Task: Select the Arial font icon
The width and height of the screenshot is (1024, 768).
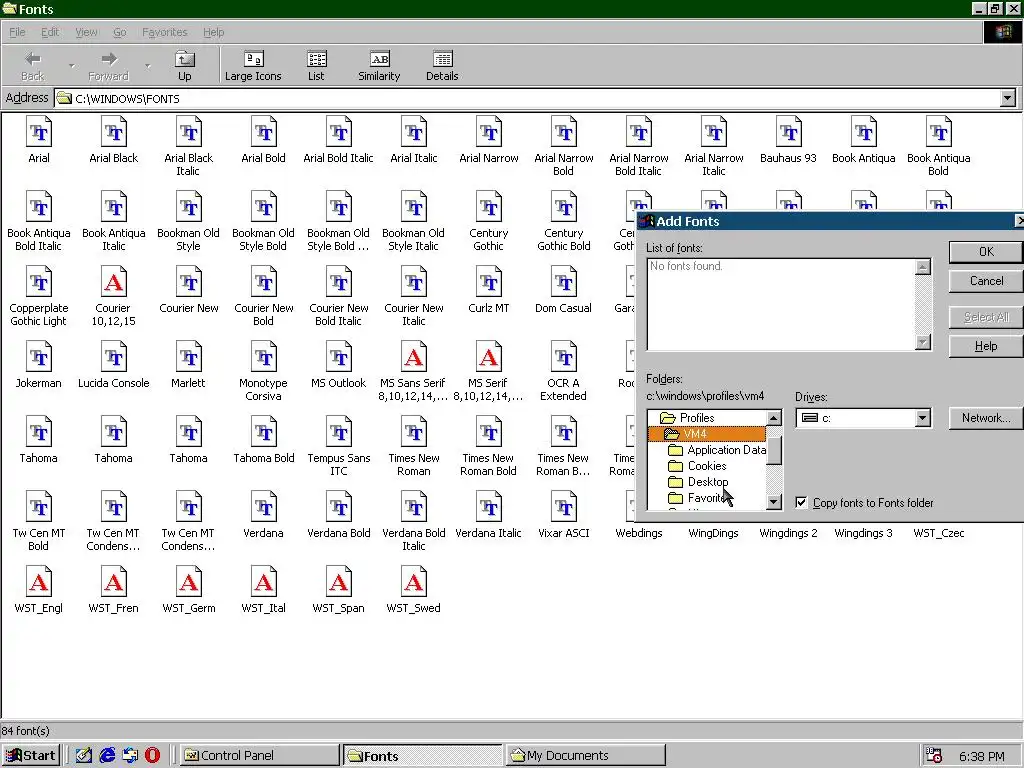Action: click(x=39, y=132)
